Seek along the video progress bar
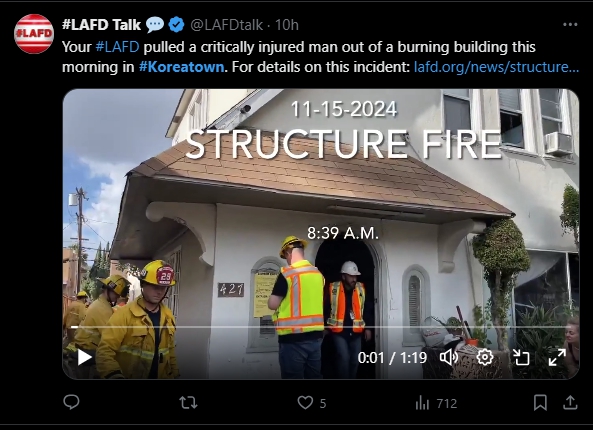The height and width of the screenshot is (430, 593). [321, 327]
